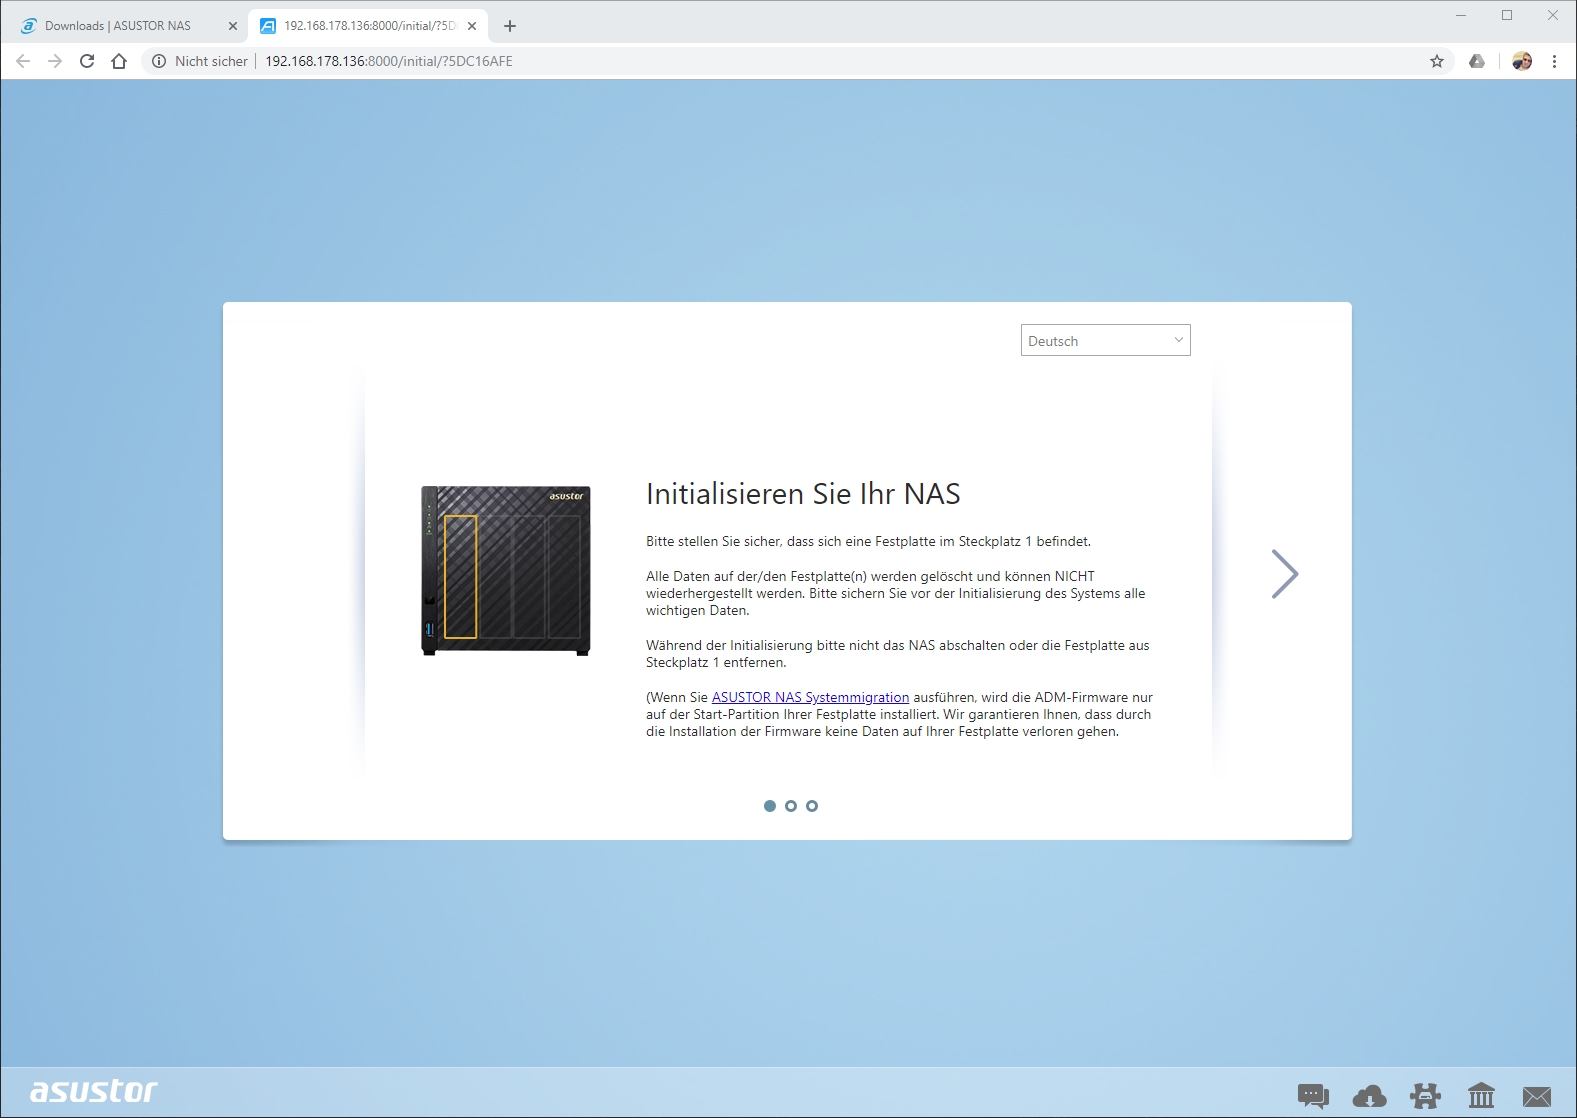Open a new browser tab
1577x1118 pixels.
[x=510, y=26]
